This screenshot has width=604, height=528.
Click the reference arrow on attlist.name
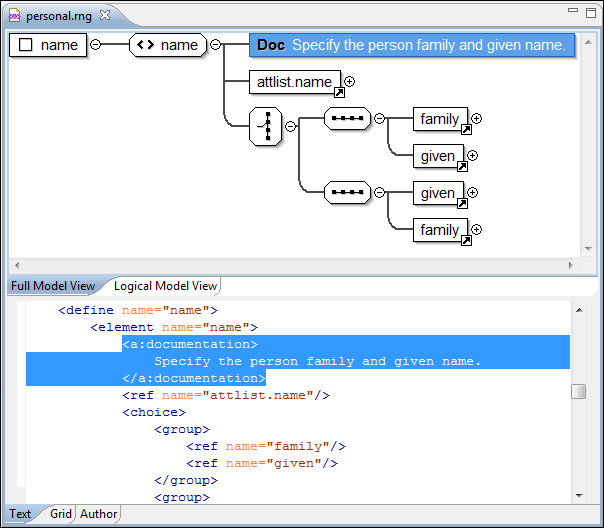tap(338, 93)
